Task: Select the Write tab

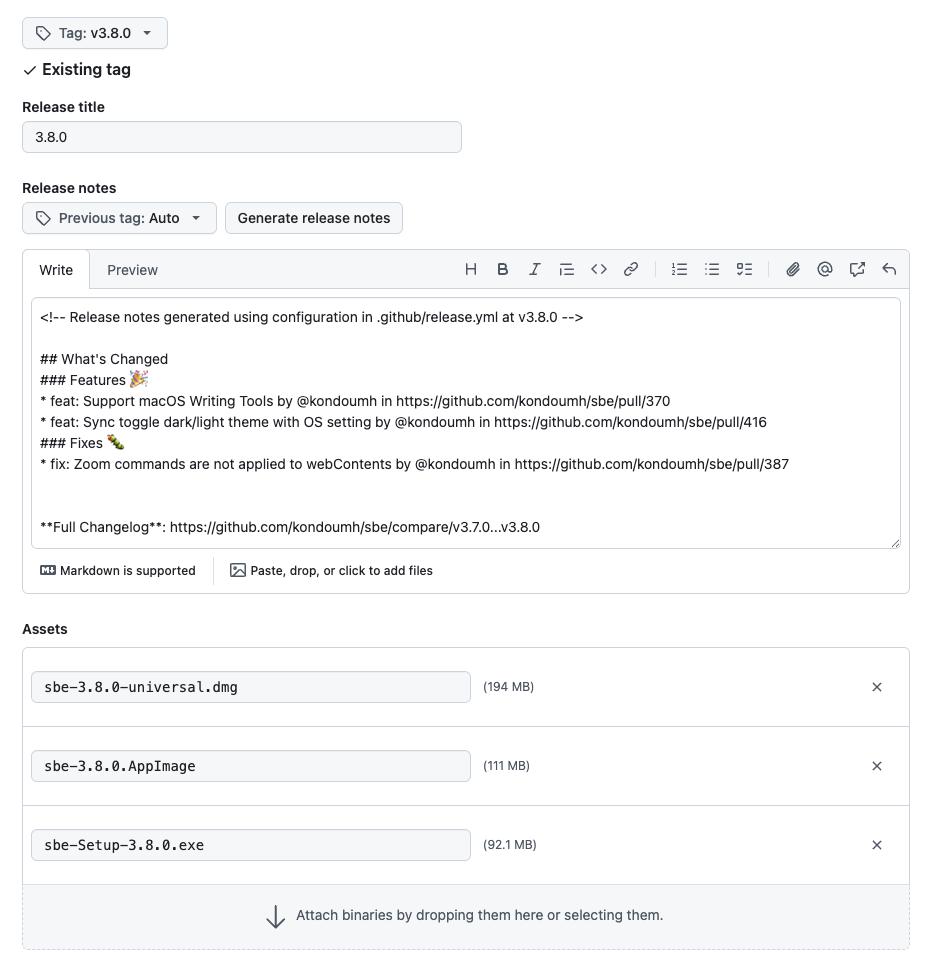Action: pos(55,269)
